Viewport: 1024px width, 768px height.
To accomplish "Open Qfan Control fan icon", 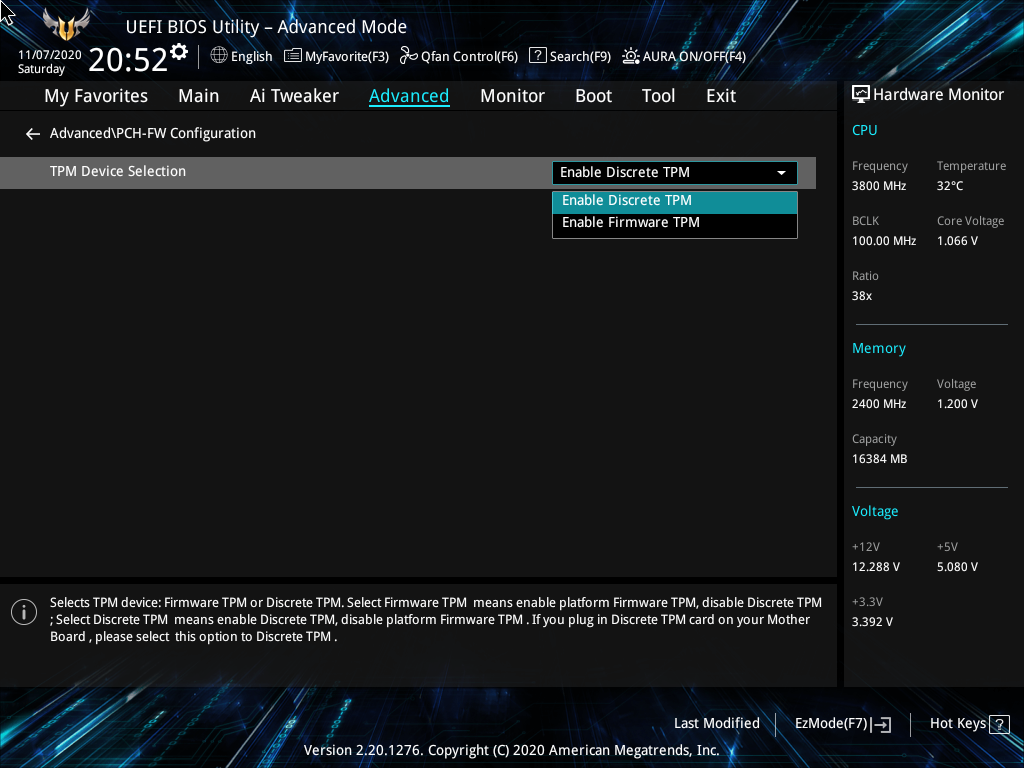I will coord(409,56).
